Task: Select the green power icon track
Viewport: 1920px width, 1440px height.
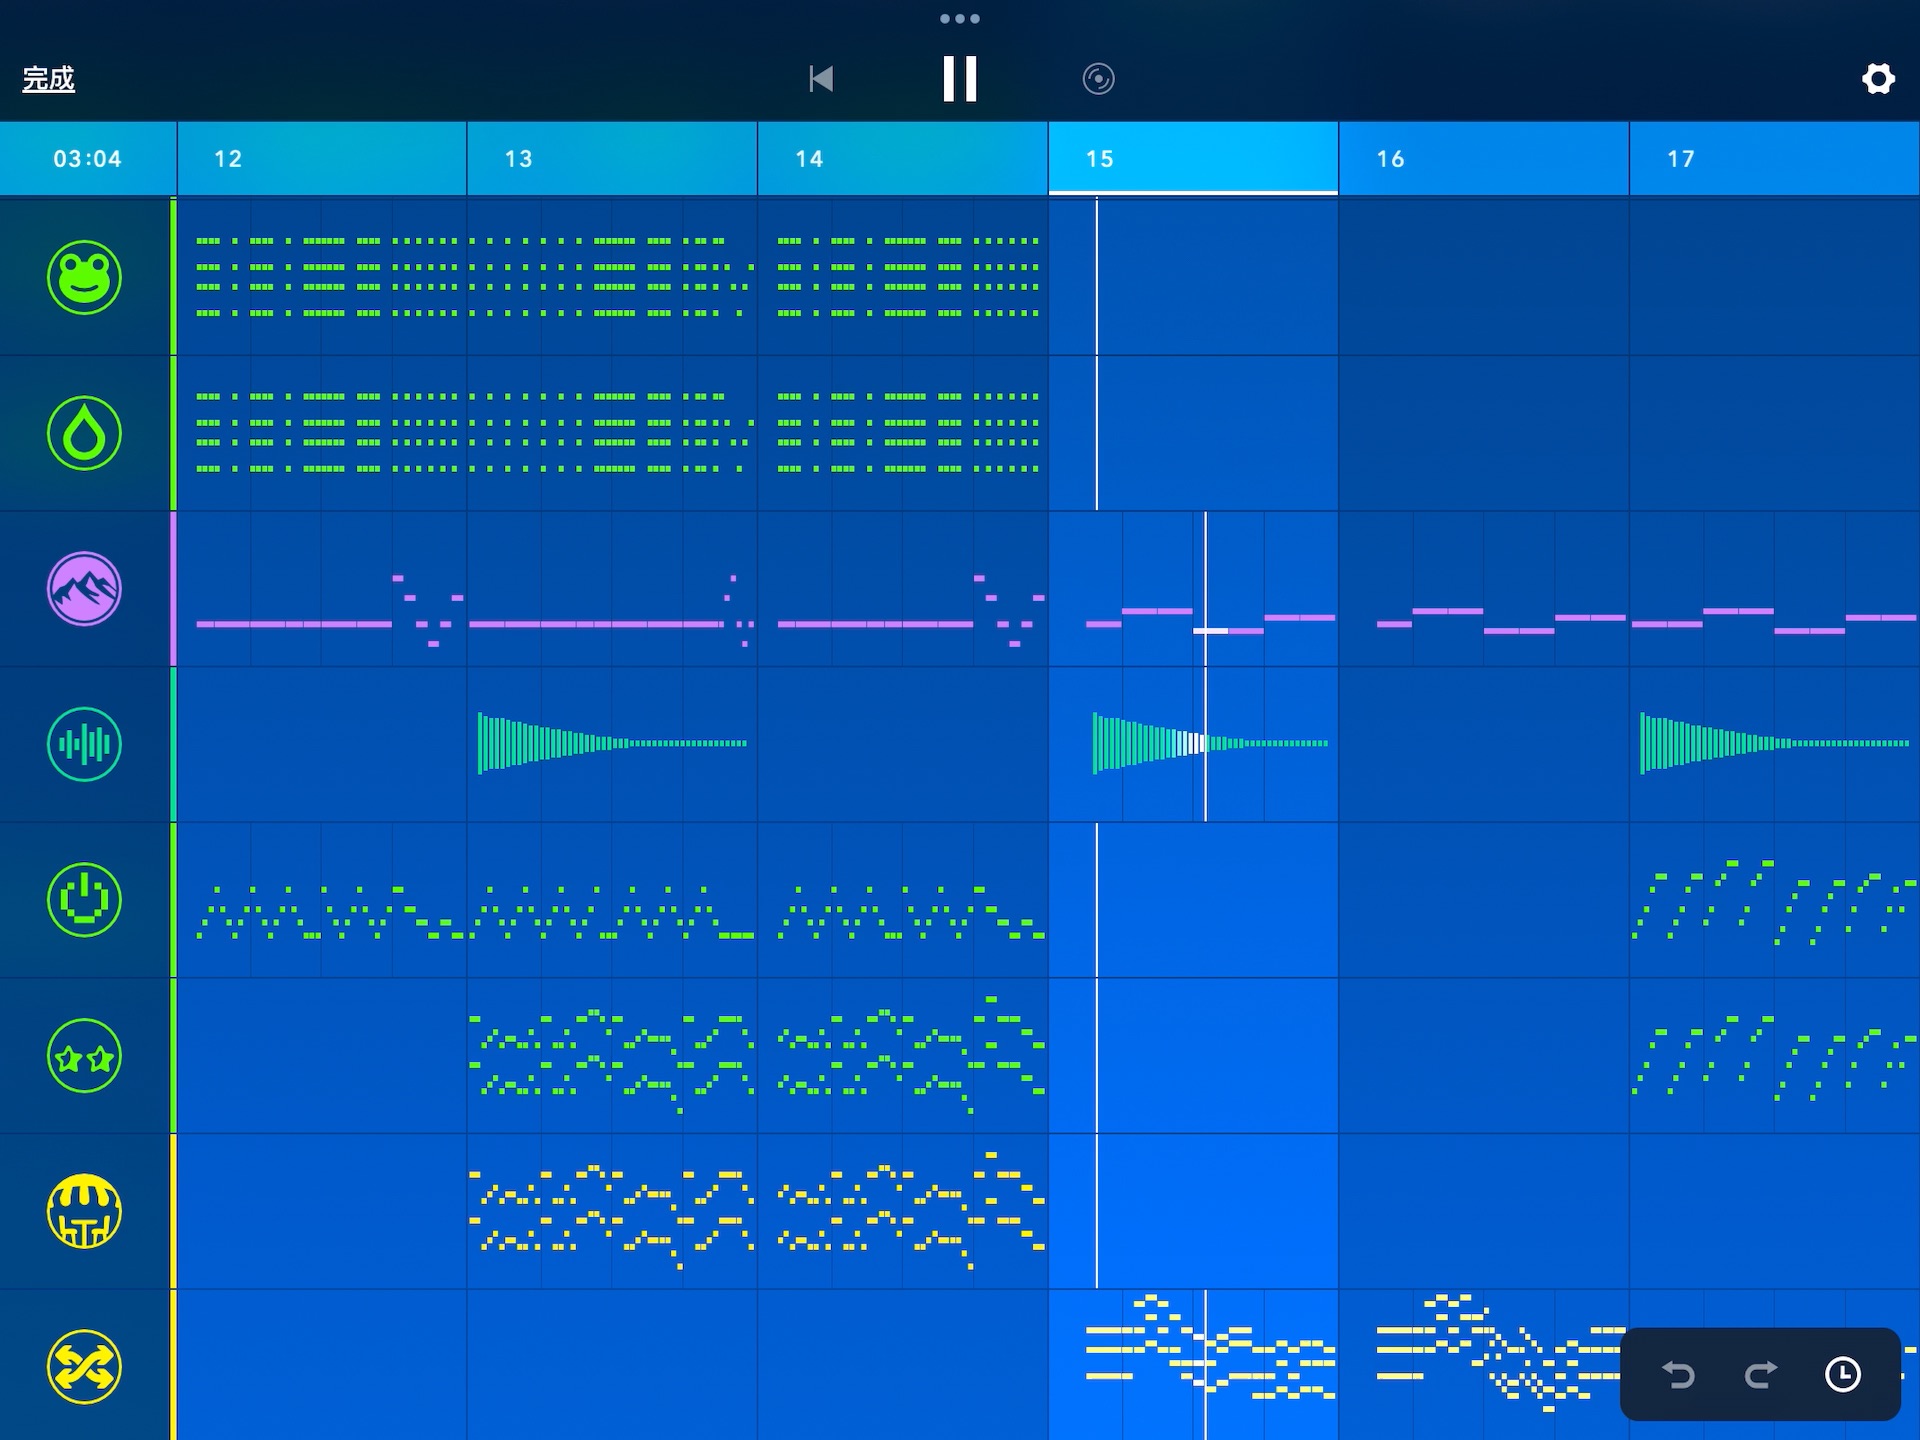Action: (85, 900)
